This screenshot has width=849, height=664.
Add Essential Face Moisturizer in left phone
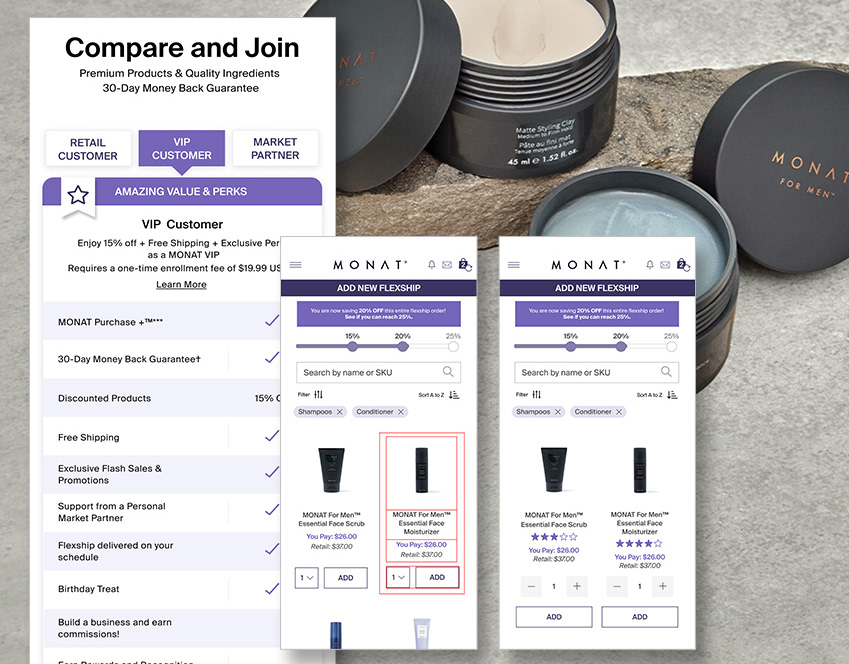(437, 577)
